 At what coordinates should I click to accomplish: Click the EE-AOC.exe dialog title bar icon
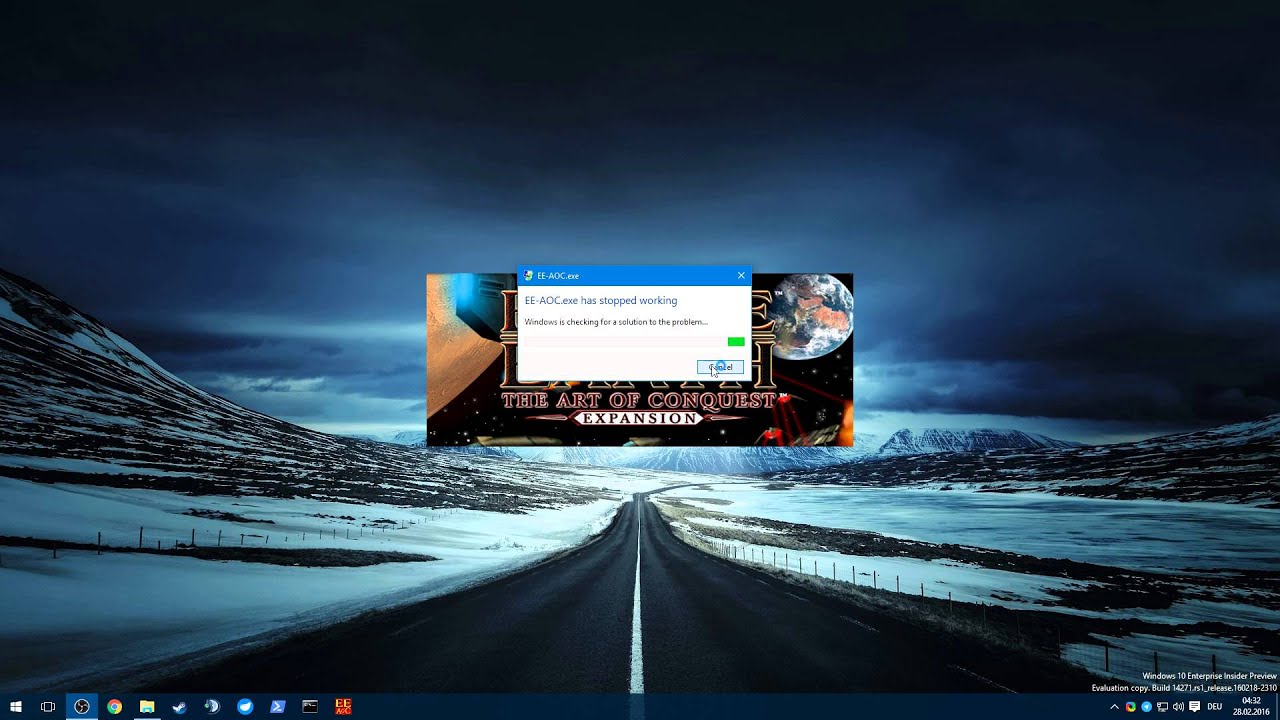(528, 275)
